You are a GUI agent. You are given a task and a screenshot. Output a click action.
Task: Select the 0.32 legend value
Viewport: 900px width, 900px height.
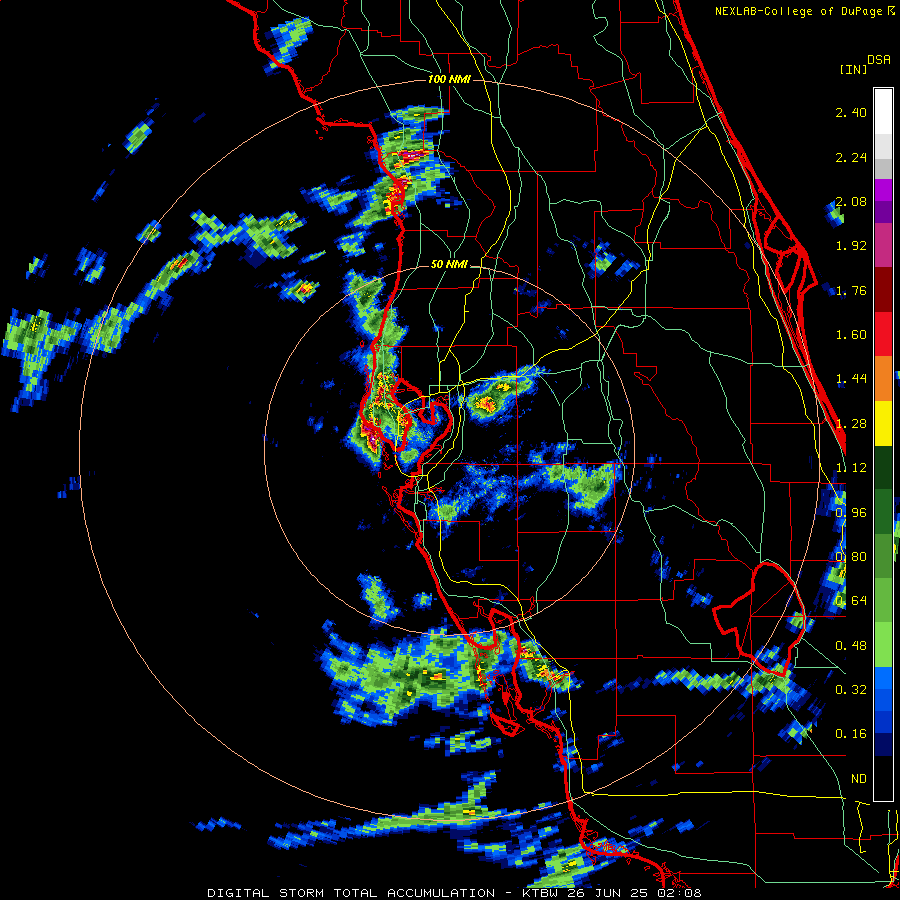851,690
